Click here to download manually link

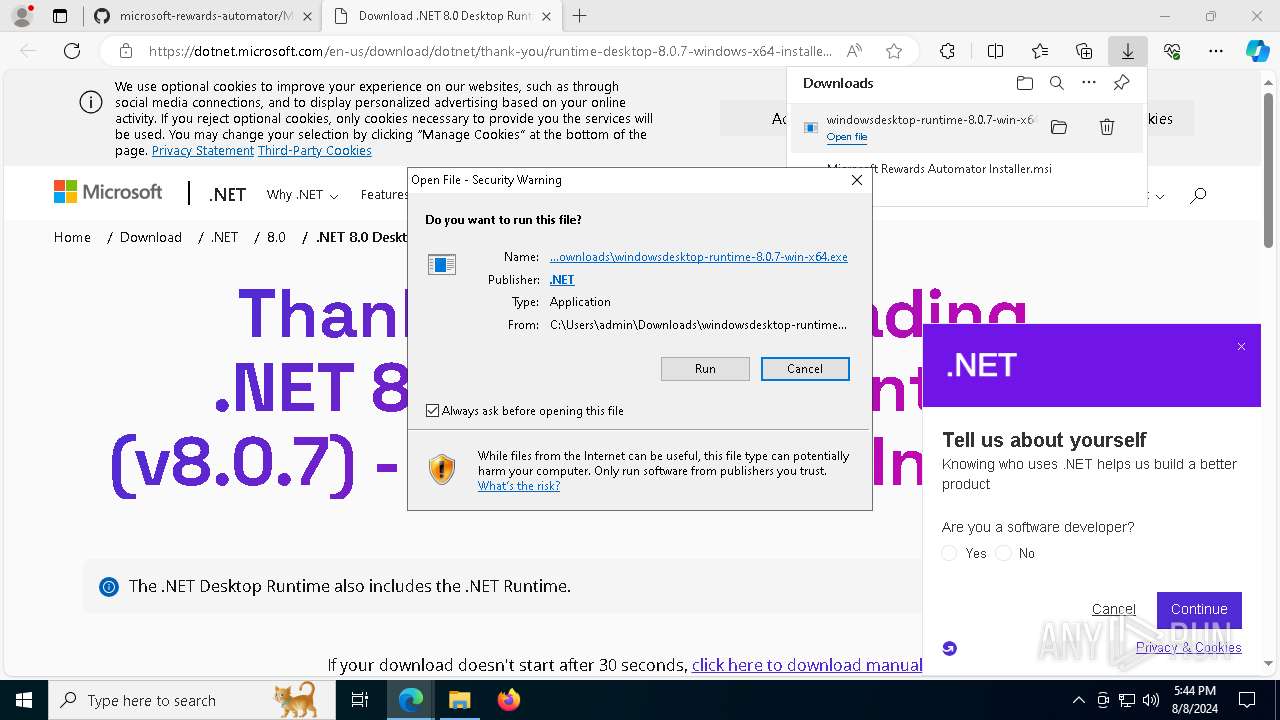807,665
